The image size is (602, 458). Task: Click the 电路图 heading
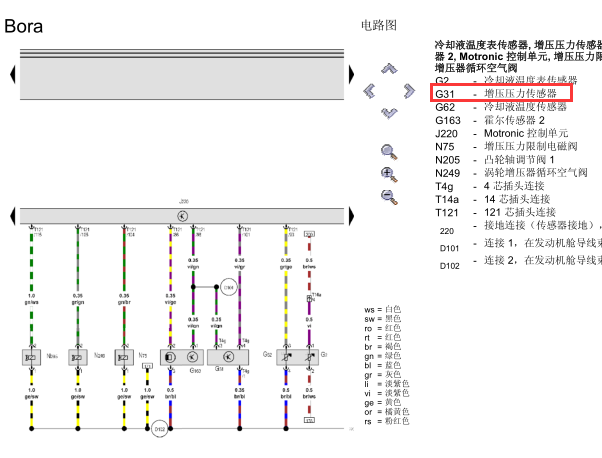pyautogui.click(x=379, y=25)
